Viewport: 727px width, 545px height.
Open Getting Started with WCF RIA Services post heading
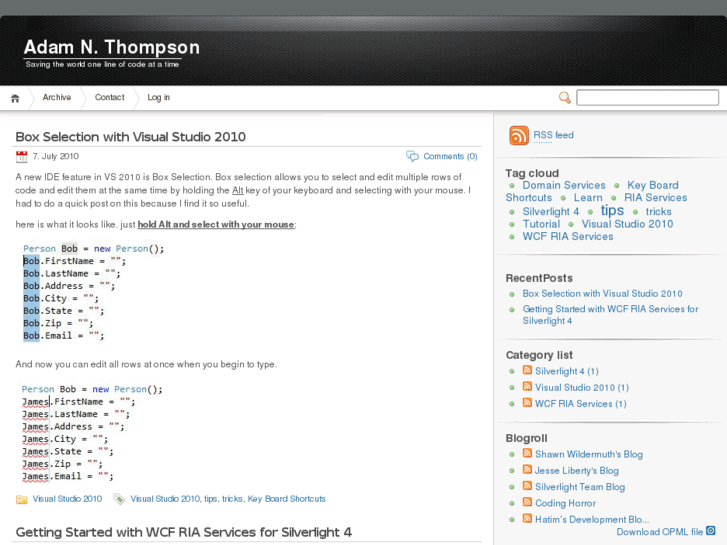(x=184, y=532)
